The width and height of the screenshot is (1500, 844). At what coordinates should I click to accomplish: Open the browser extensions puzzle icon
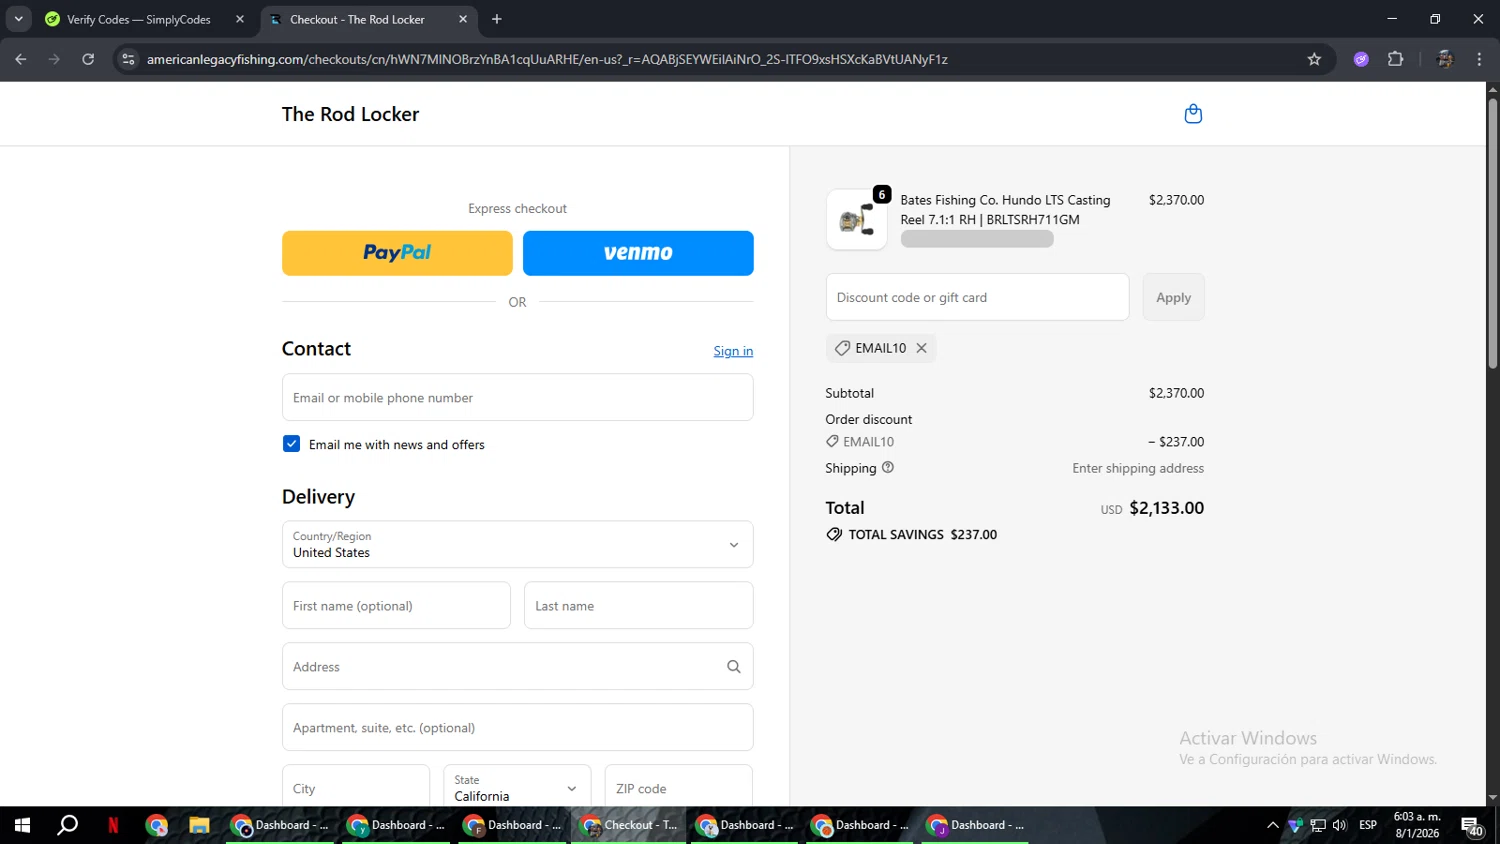(1396, 59)
